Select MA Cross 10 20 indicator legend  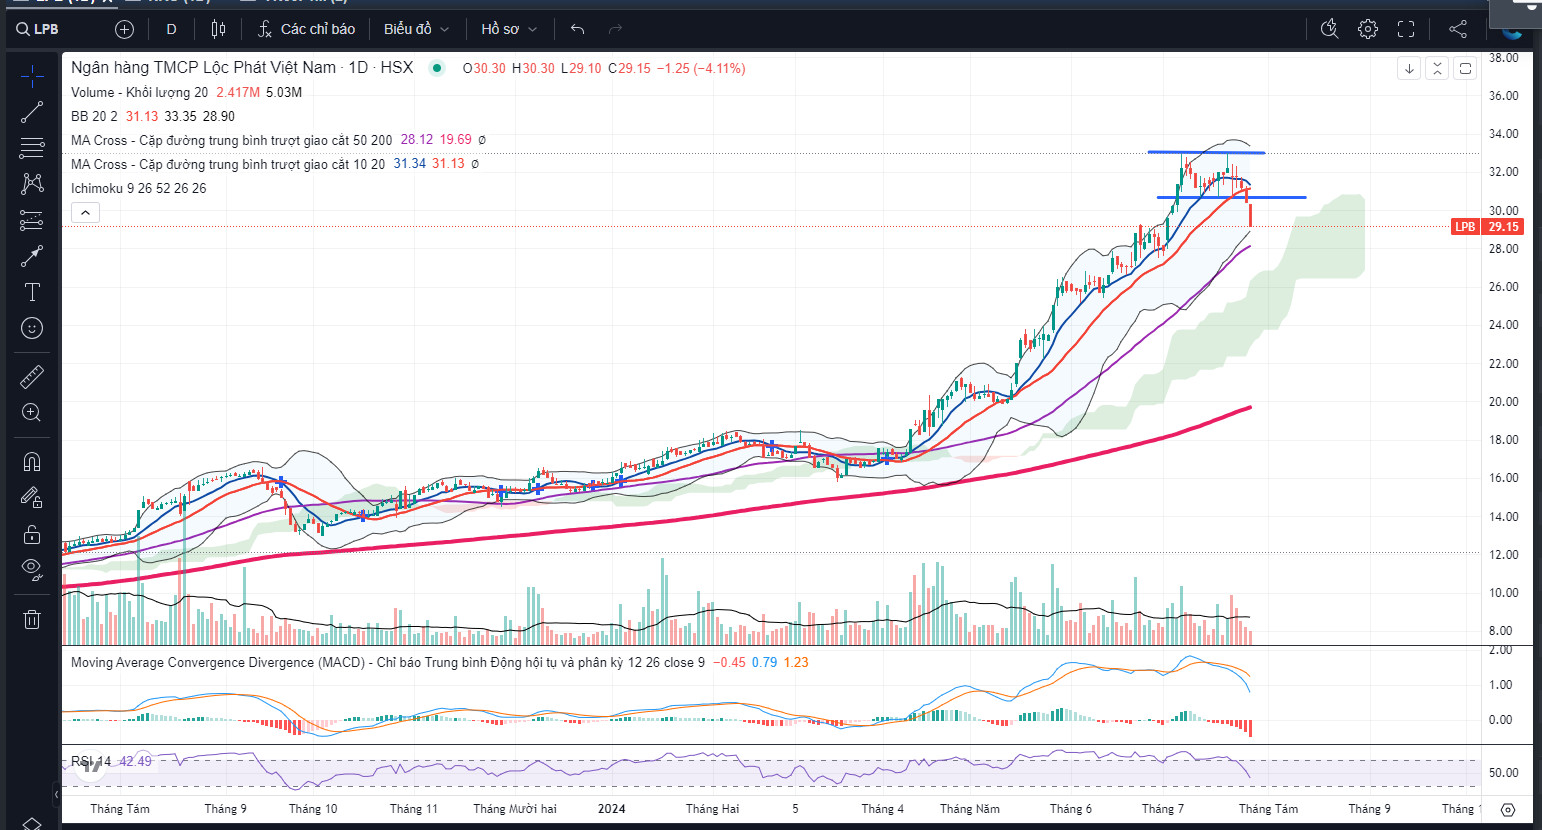point(227,164)
